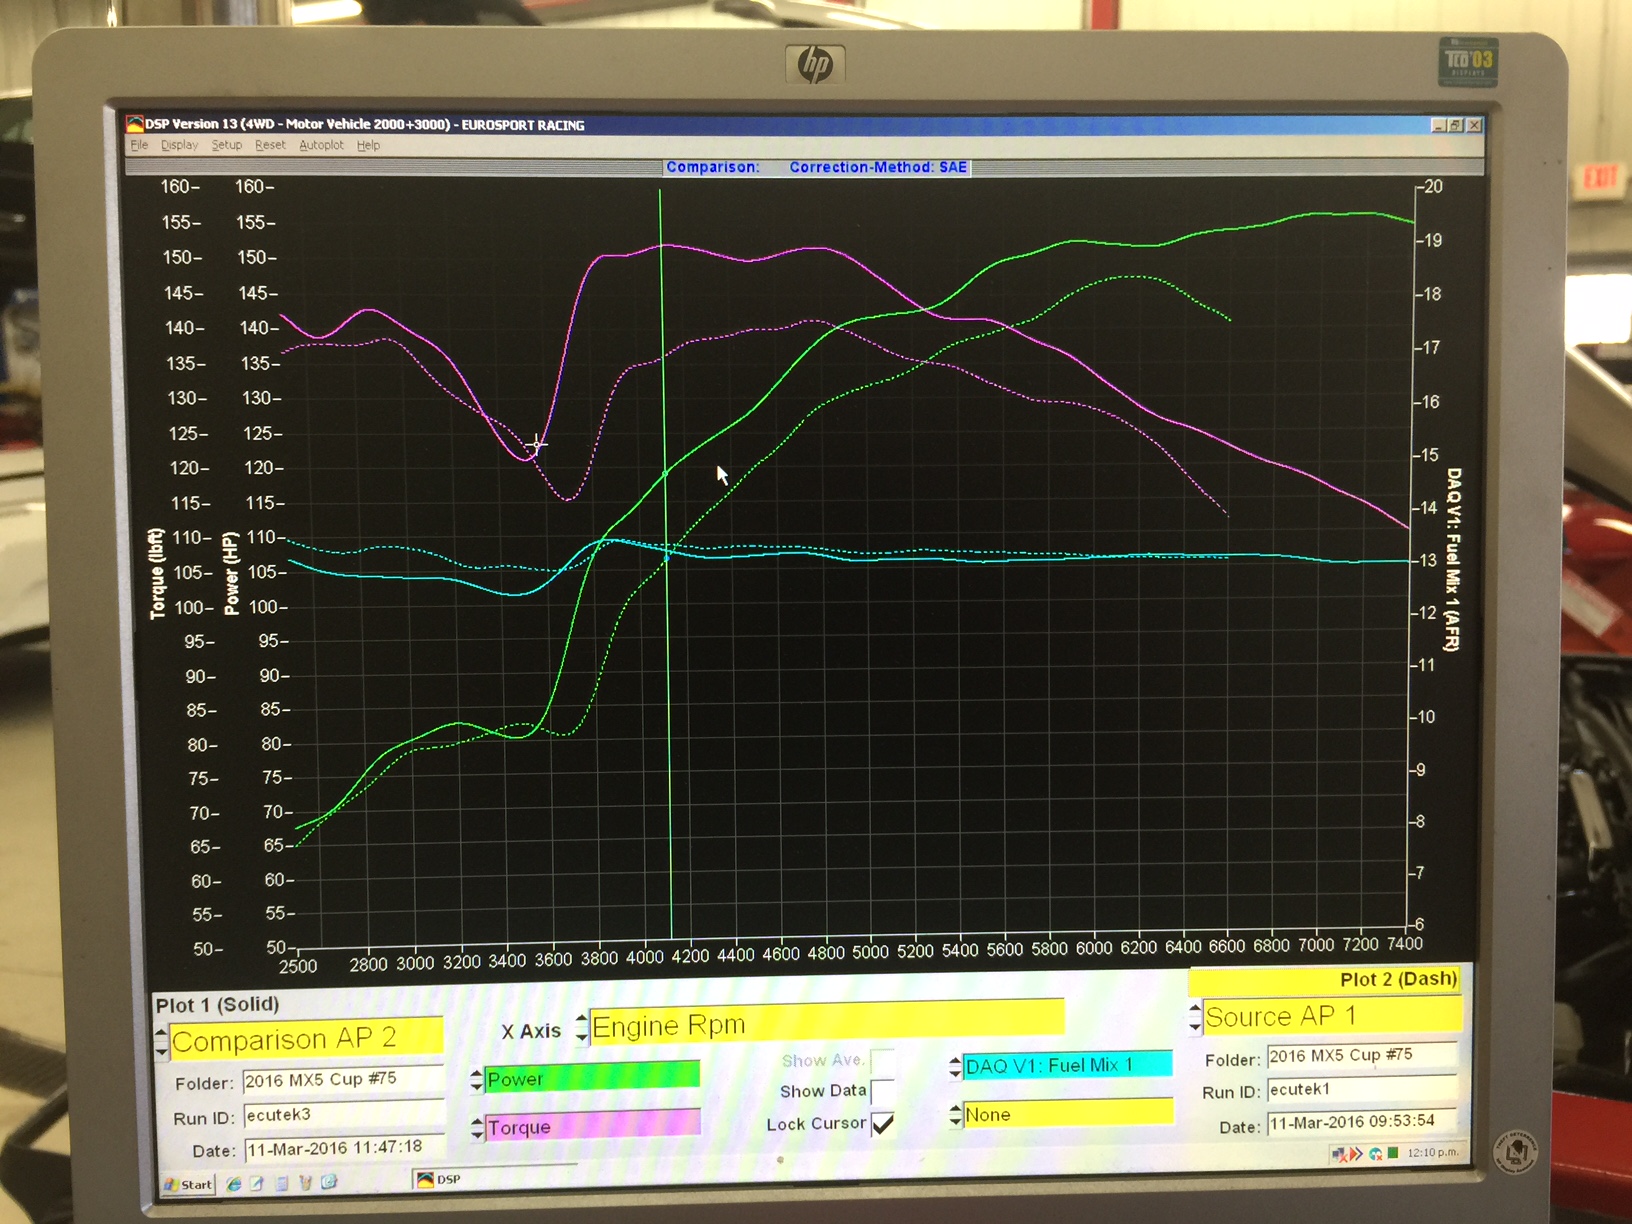Click the Torque (lbft) axis label
1632x1224 pixels.
[x=157, y=573]
